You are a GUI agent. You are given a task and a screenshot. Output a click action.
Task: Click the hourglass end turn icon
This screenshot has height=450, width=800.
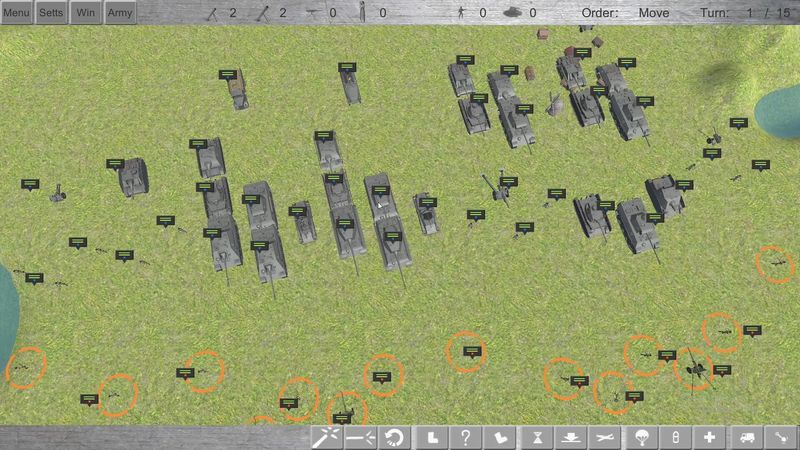tap(536, 437)
